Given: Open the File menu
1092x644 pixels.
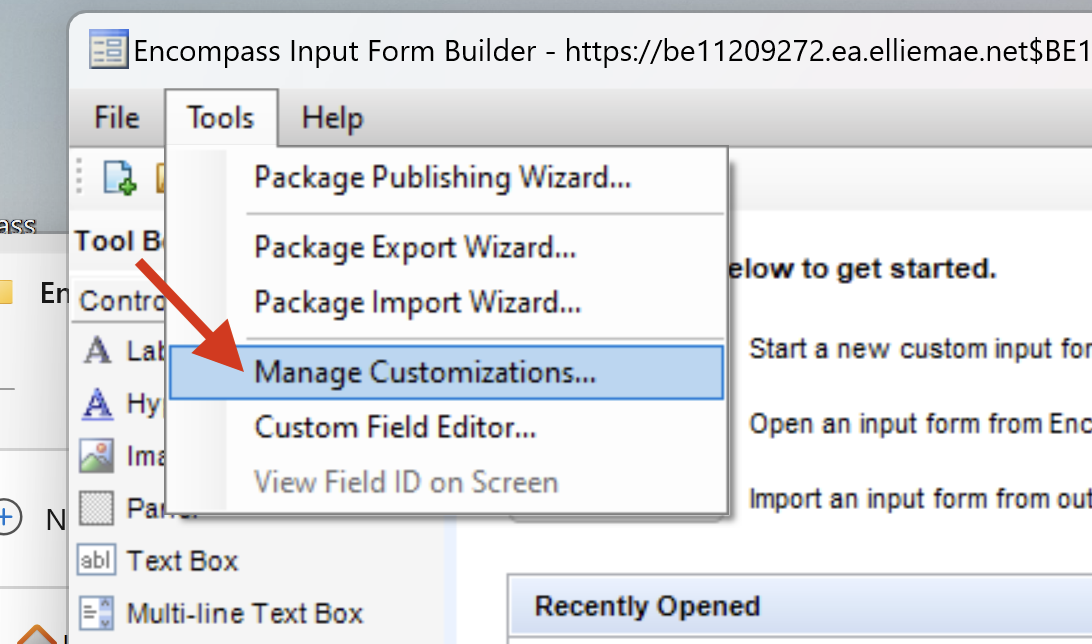Looking at the screenshot, I should point(116,118).
